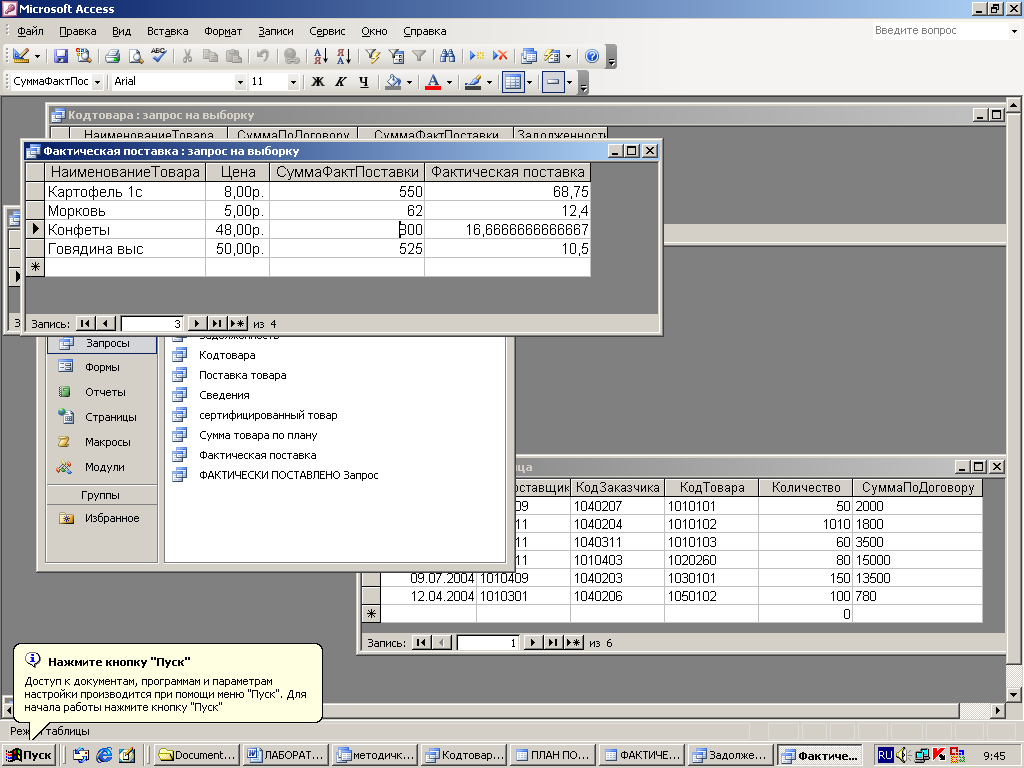The height and width of the screenshot is (768, 1024).
Task: Click the Пуск start button
Action: 29,755
